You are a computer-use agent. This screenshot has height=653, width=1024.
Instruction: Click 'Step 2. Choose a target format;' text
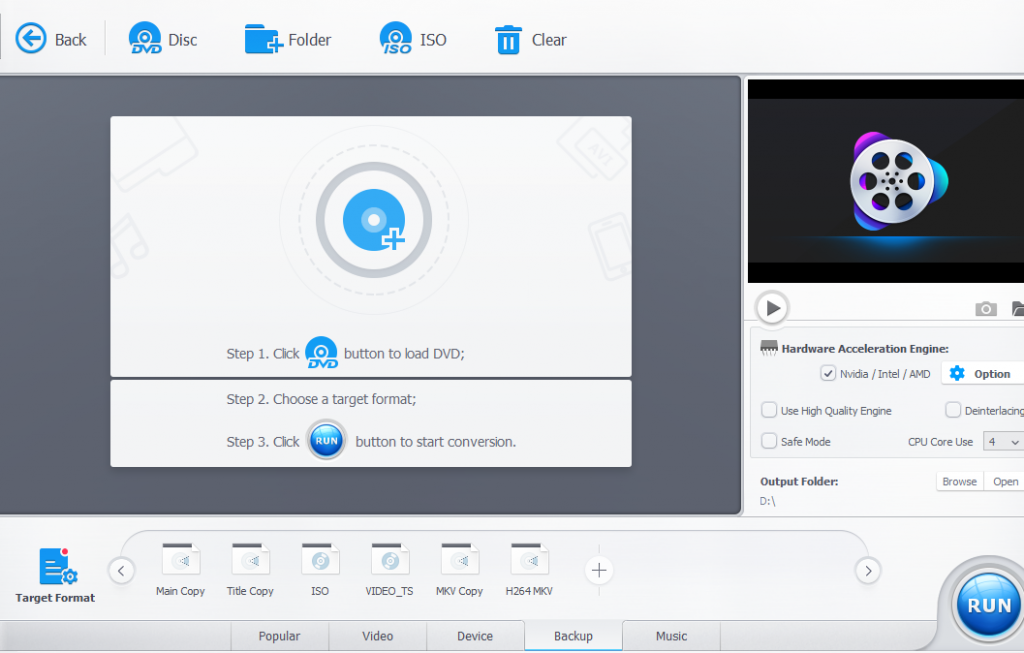point(321,399)
